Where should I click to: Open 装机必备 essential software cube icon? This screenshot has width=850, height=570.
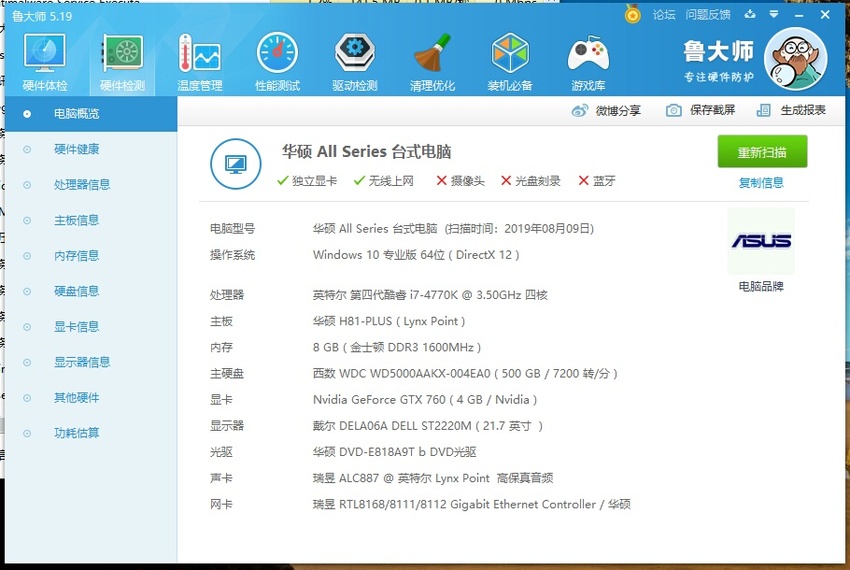point(510,61)
